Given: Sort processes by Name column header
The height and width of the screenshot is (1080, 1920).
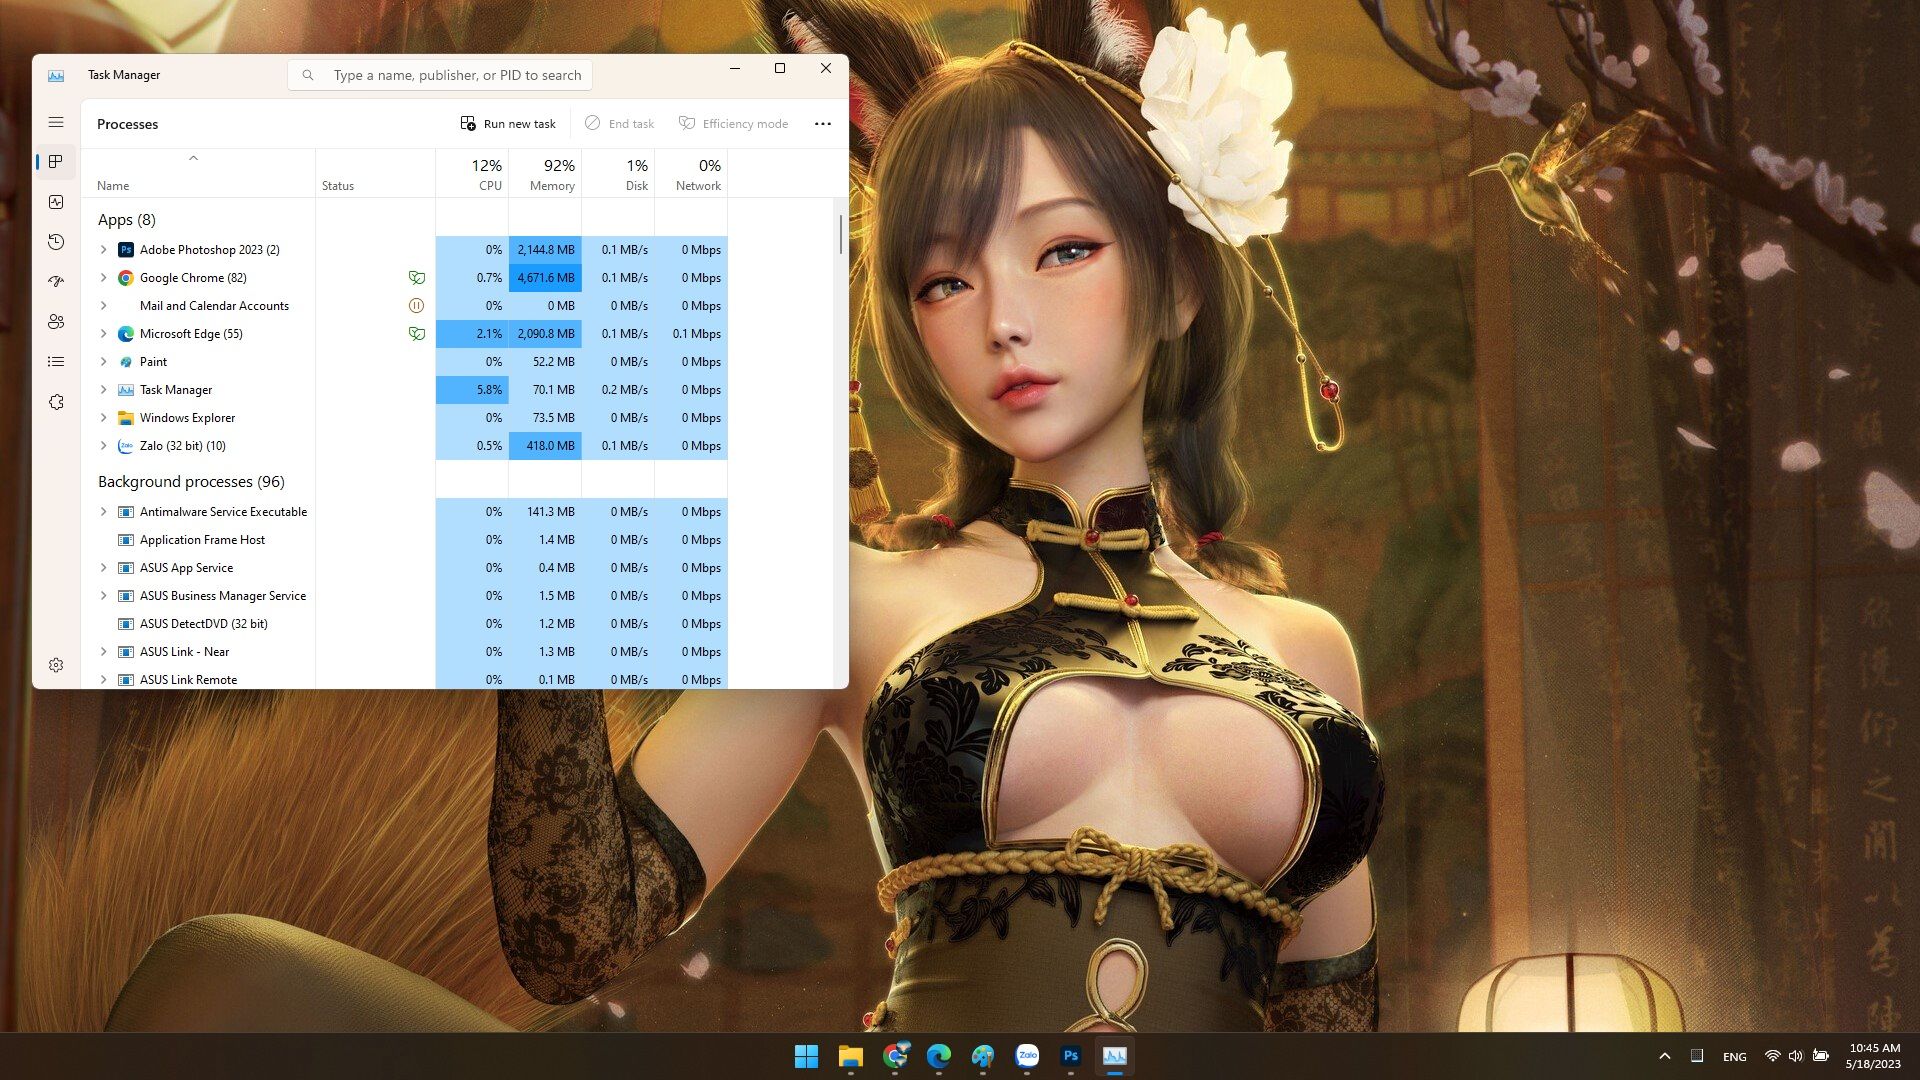Looking at the screenshot, I should point(198,174).
